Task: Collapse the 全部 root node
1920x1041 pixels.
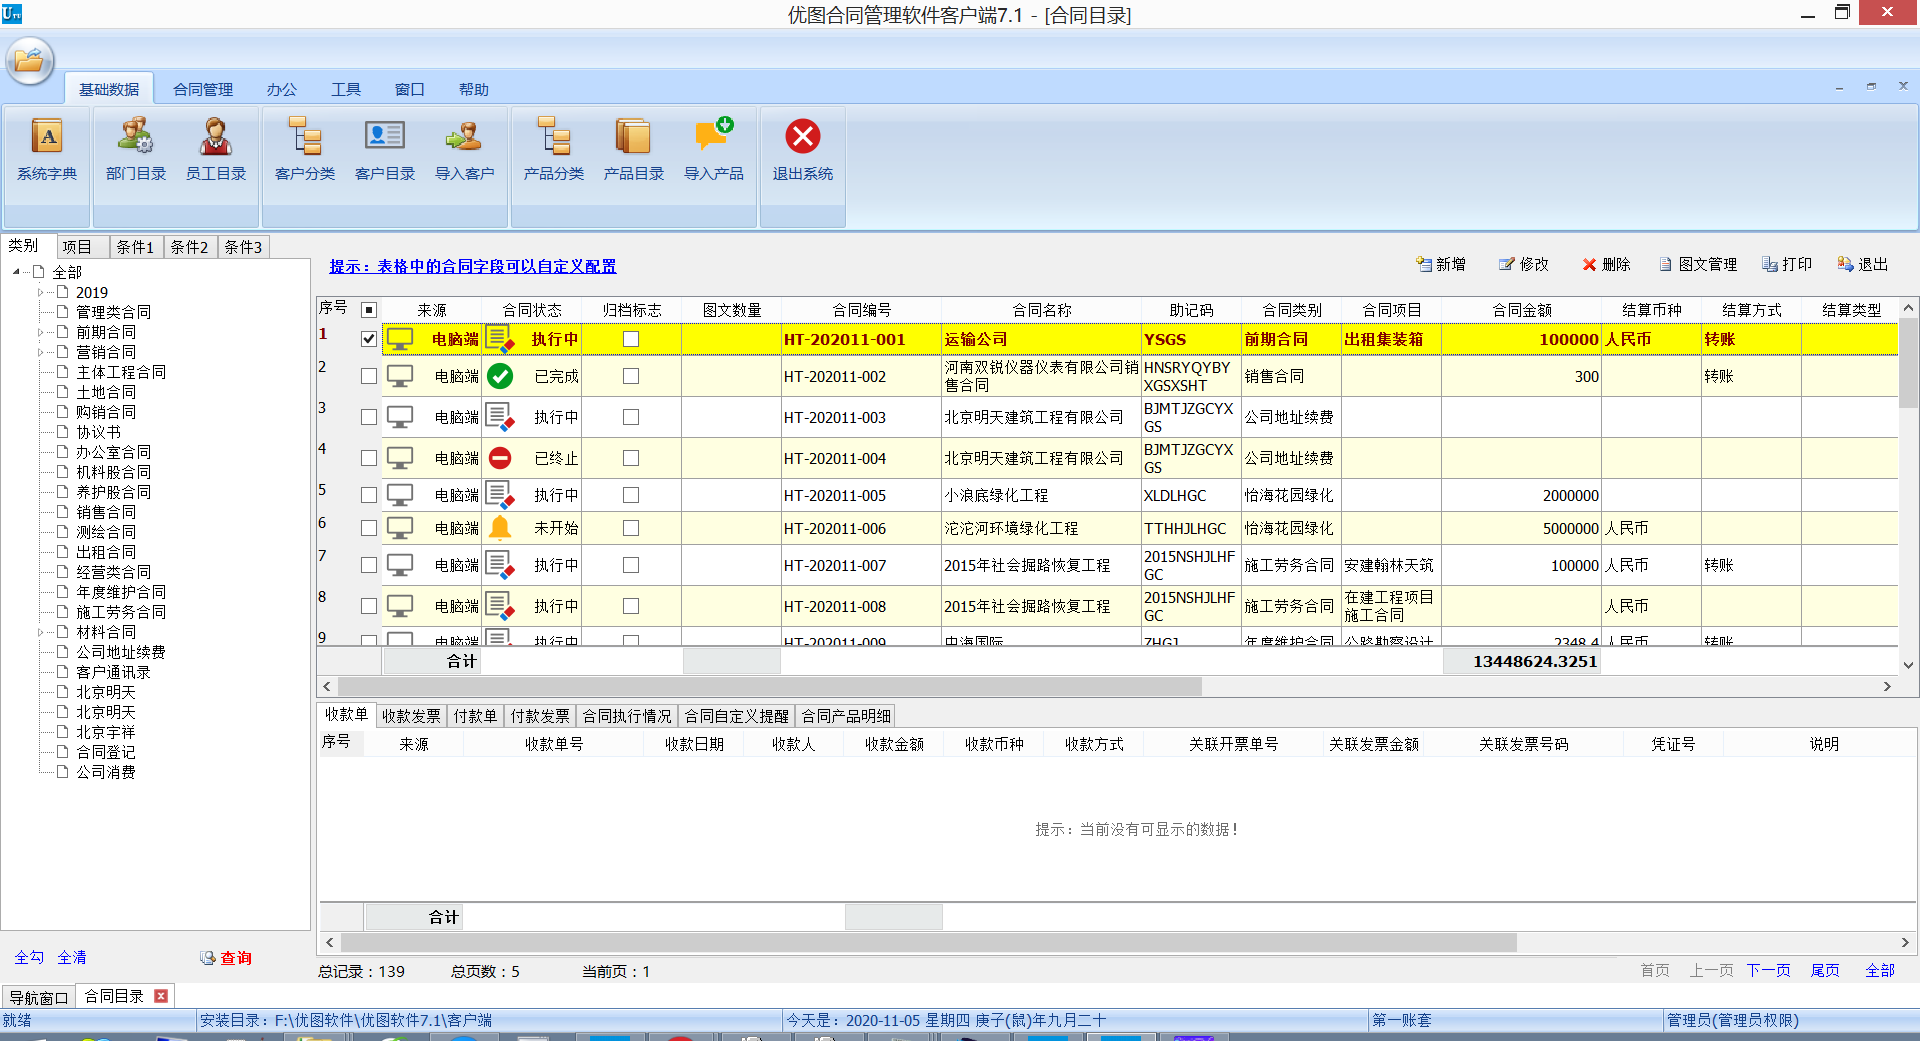Action: pos(14,271)
